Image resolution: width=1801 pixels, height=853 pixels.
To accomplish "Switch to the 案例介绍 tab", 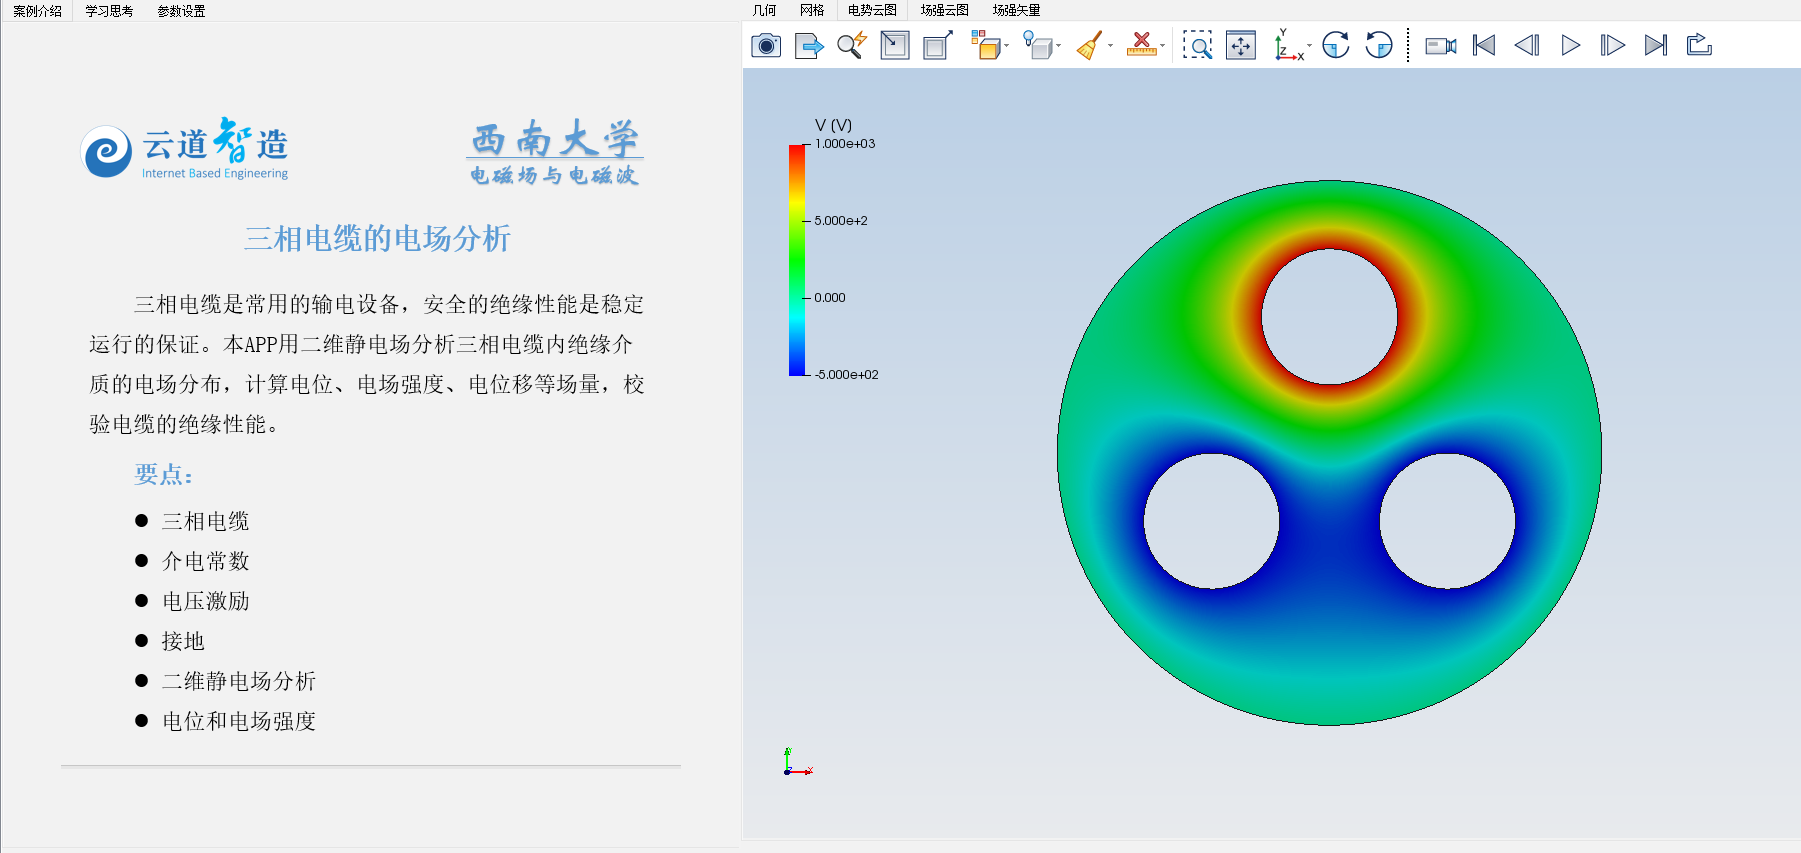I will click(x=37, y=11).
